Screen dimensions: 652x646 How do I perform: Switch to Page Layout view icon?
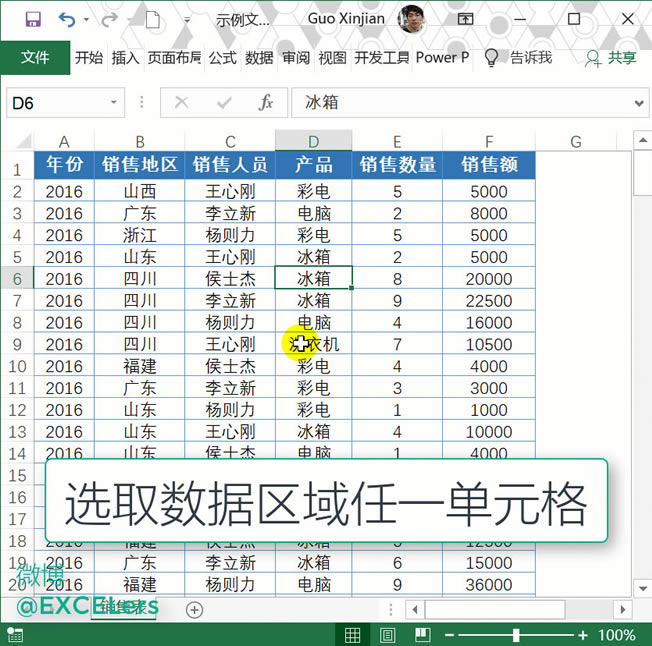point(388,635)
